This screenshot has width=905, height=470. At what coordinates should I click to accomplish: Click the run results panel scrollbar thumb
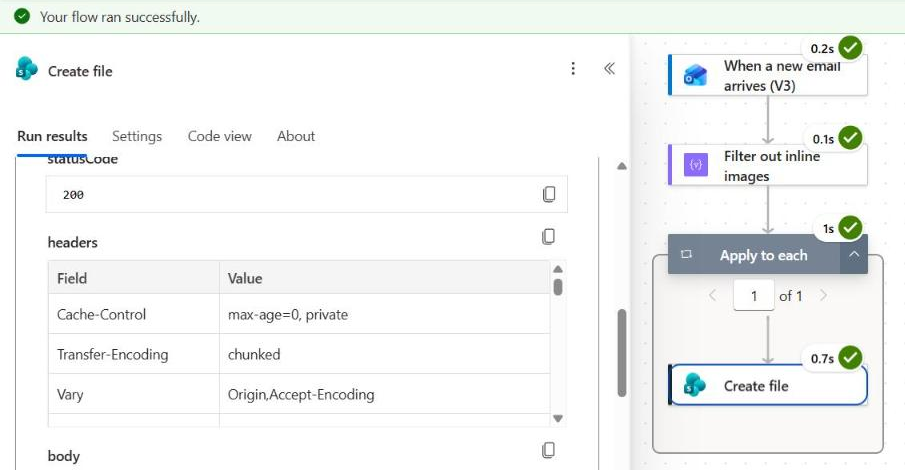(622, 353)
